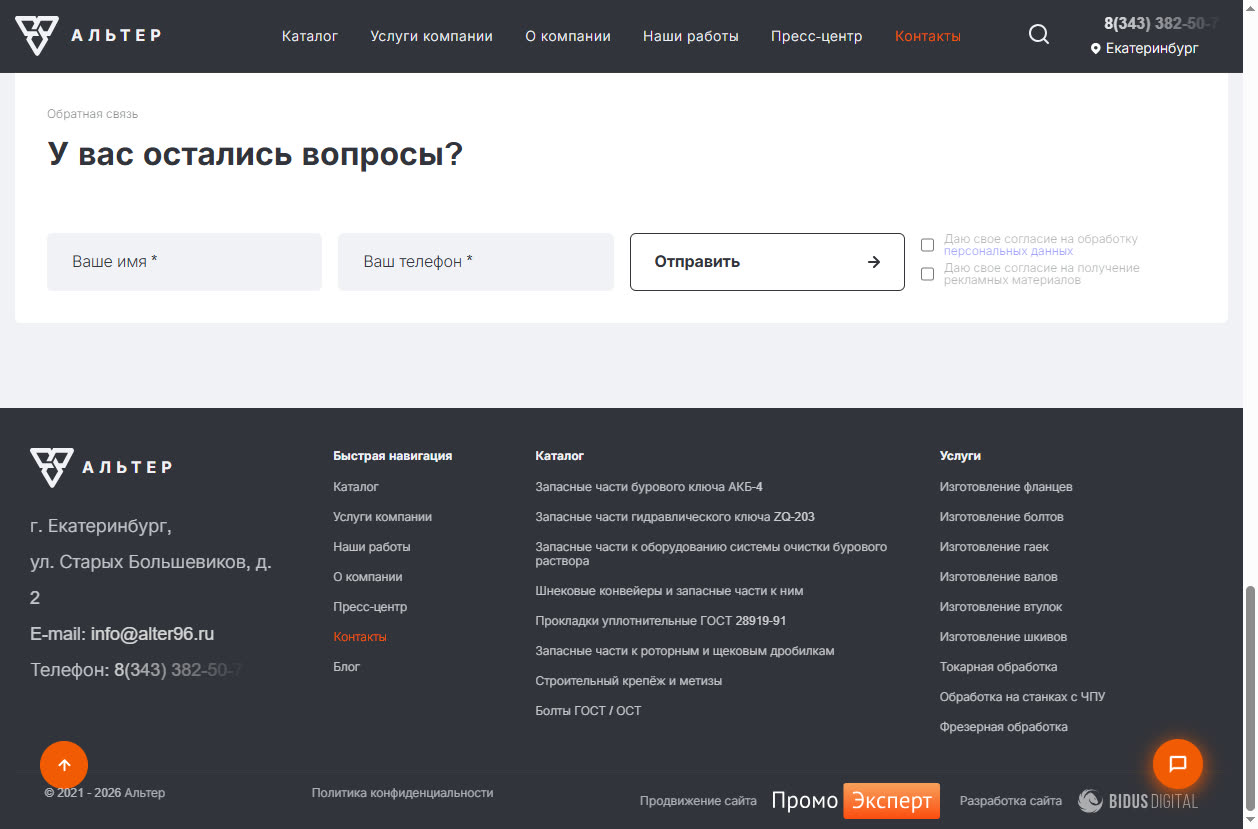Select the Екатеринбург city in the header
This screenshot has height=829, width=1258.
pos(1152,48)
